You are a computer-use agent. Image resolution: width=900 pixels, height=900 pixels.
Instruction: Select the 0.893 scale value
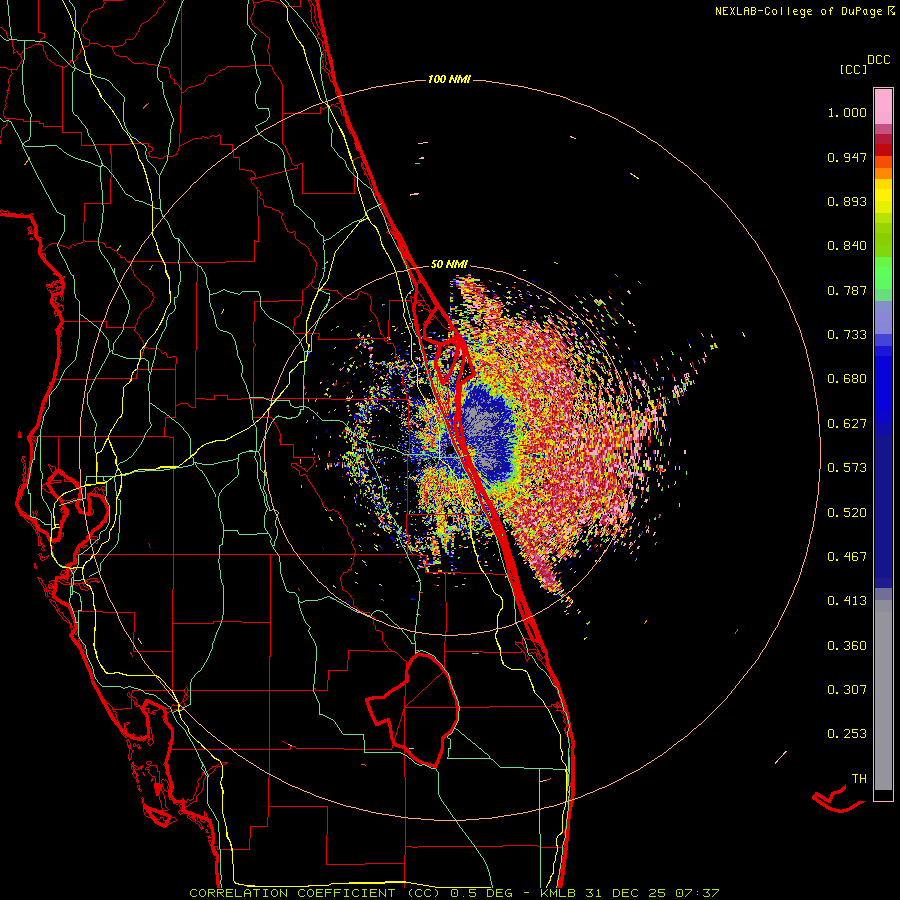[847, 201]
